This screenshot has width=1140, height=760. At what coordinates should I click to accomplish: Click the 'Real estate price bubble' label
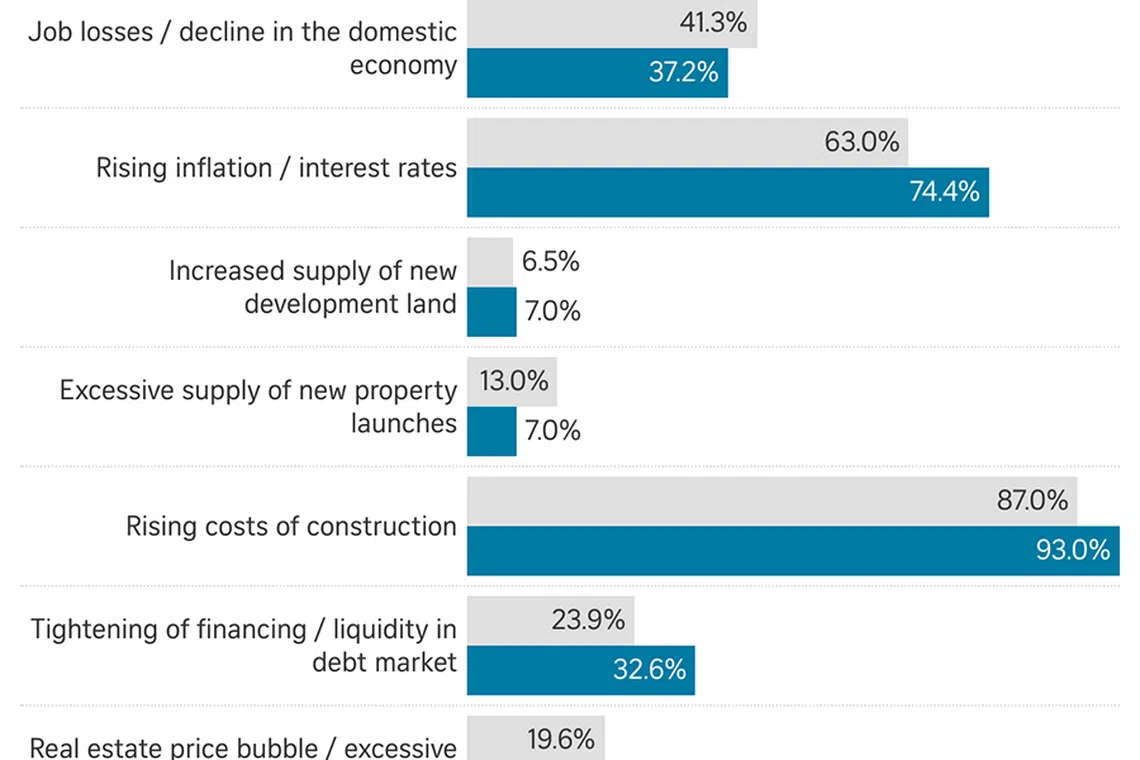[243, 747]
